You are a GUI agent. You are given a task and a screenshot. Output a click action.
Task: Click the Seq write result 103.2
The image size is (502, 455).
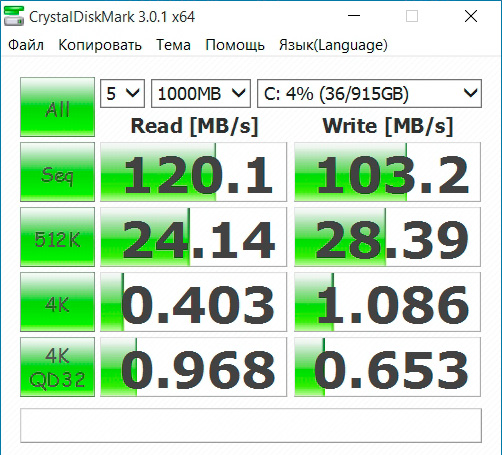[387, 172]
